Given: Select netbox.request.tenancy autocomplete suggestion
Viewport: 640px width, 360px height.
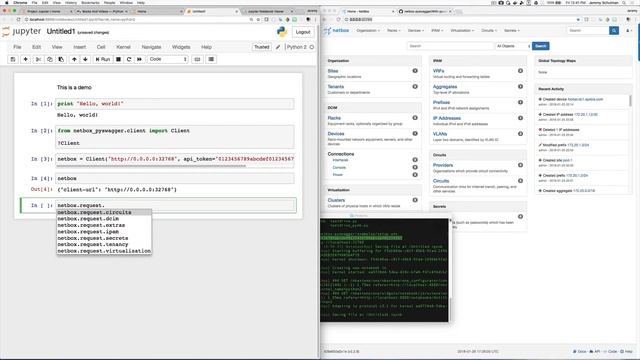Looking at the screenshot, I should pos(104,244).
